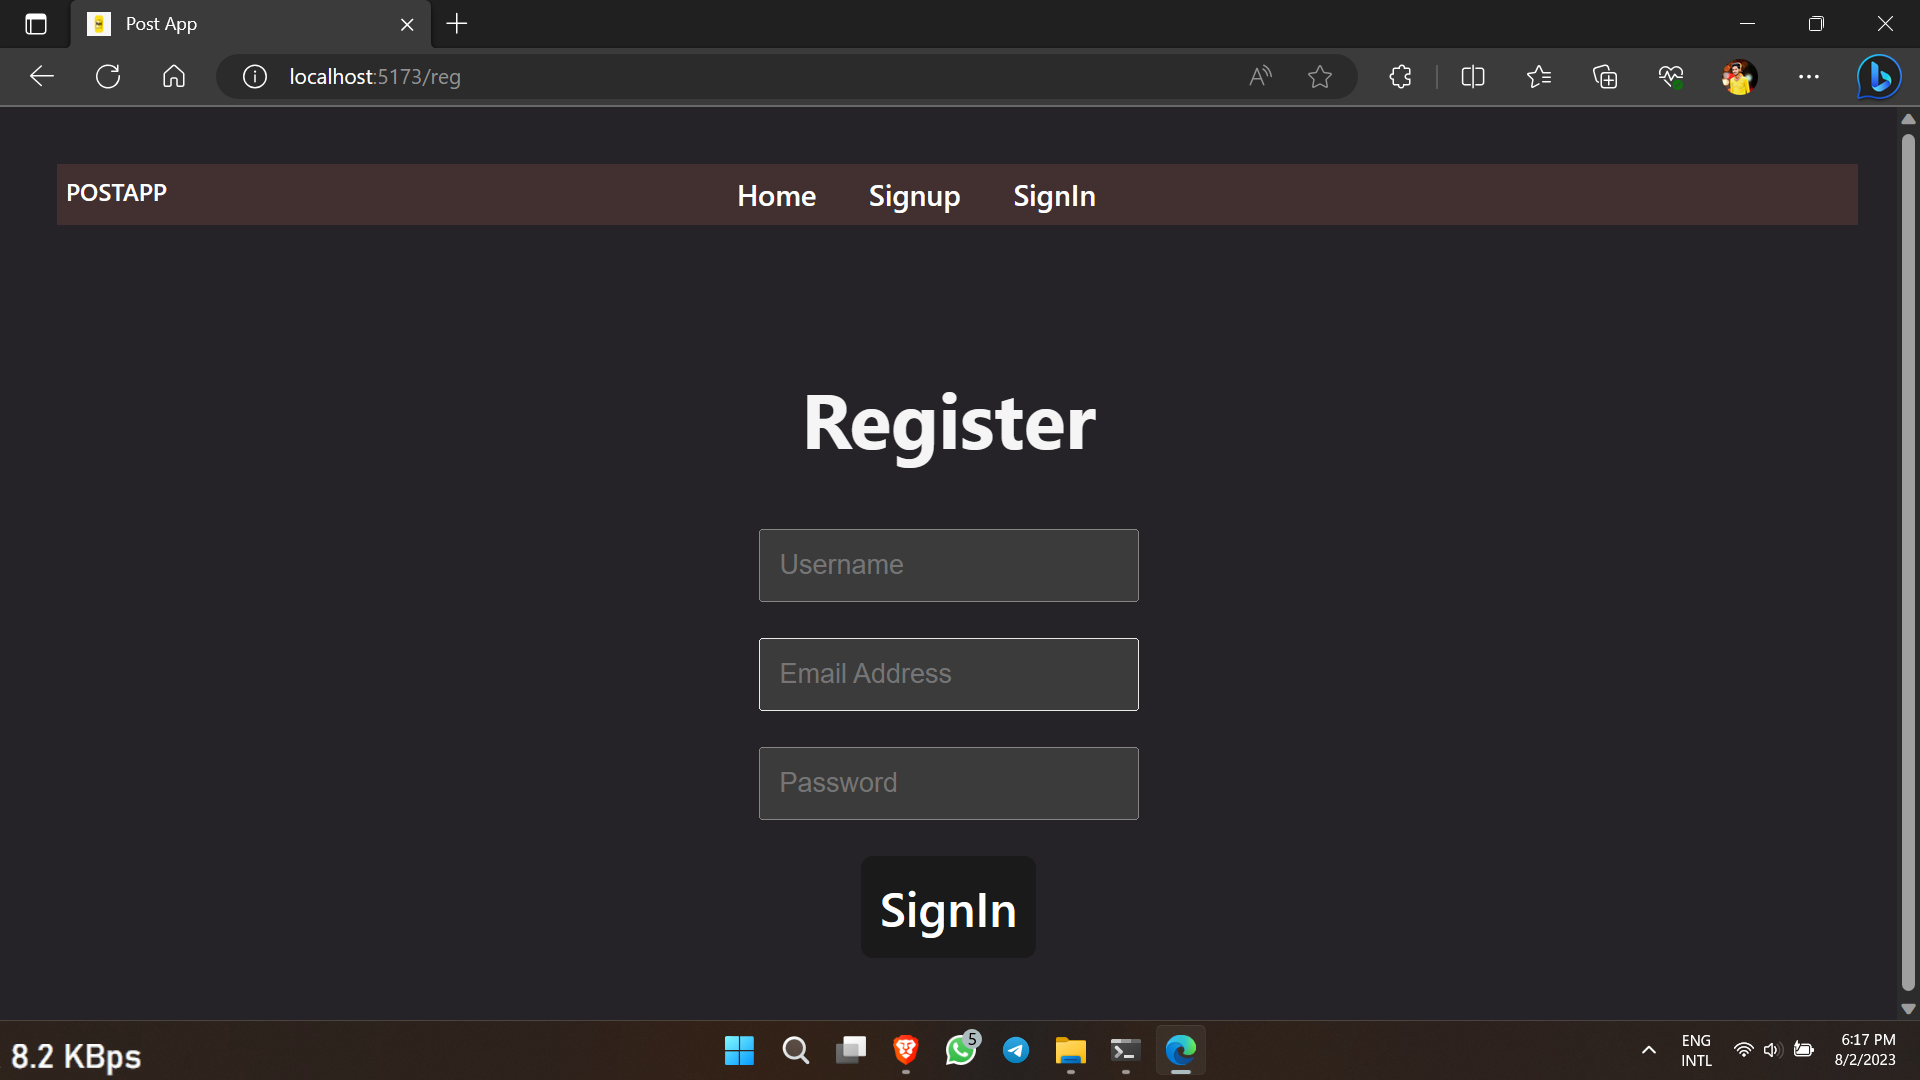Open Browser essentials
The width and height of the screenshot is (1920, 1080).
pyautogui.click(x=1671, y=76)
